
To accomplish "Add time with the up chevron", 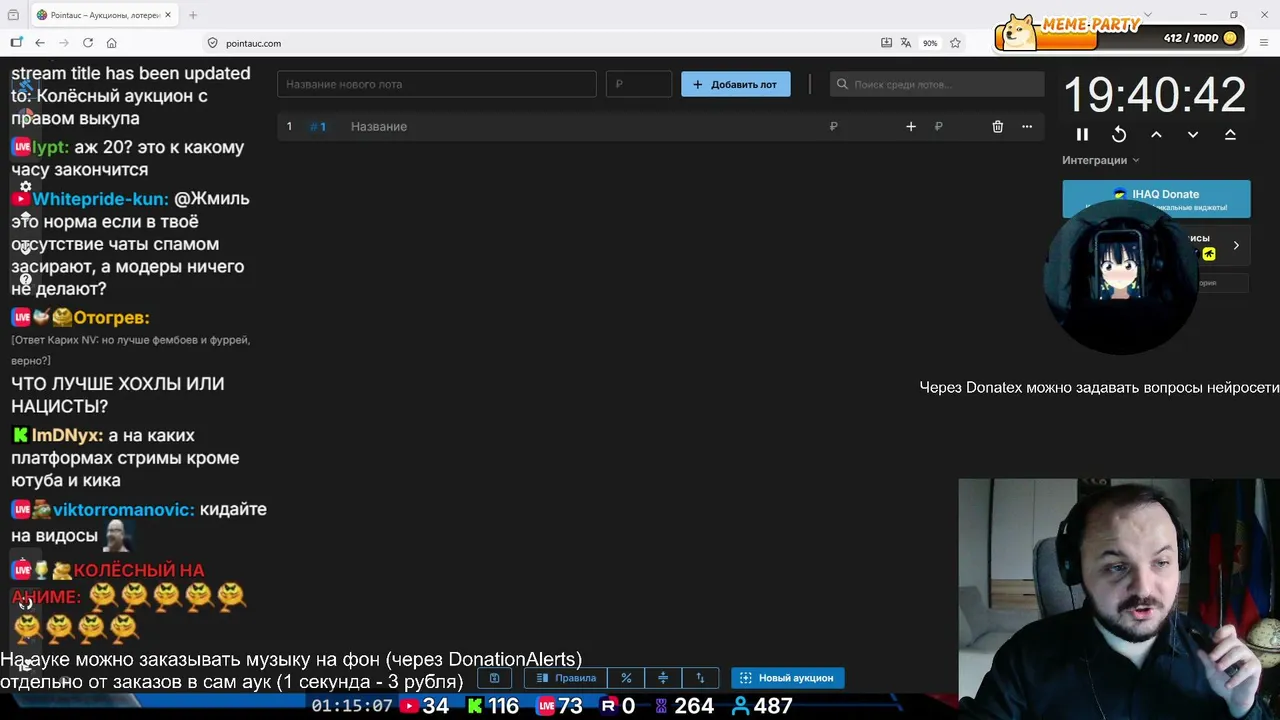I will (x=1156, y=134).
